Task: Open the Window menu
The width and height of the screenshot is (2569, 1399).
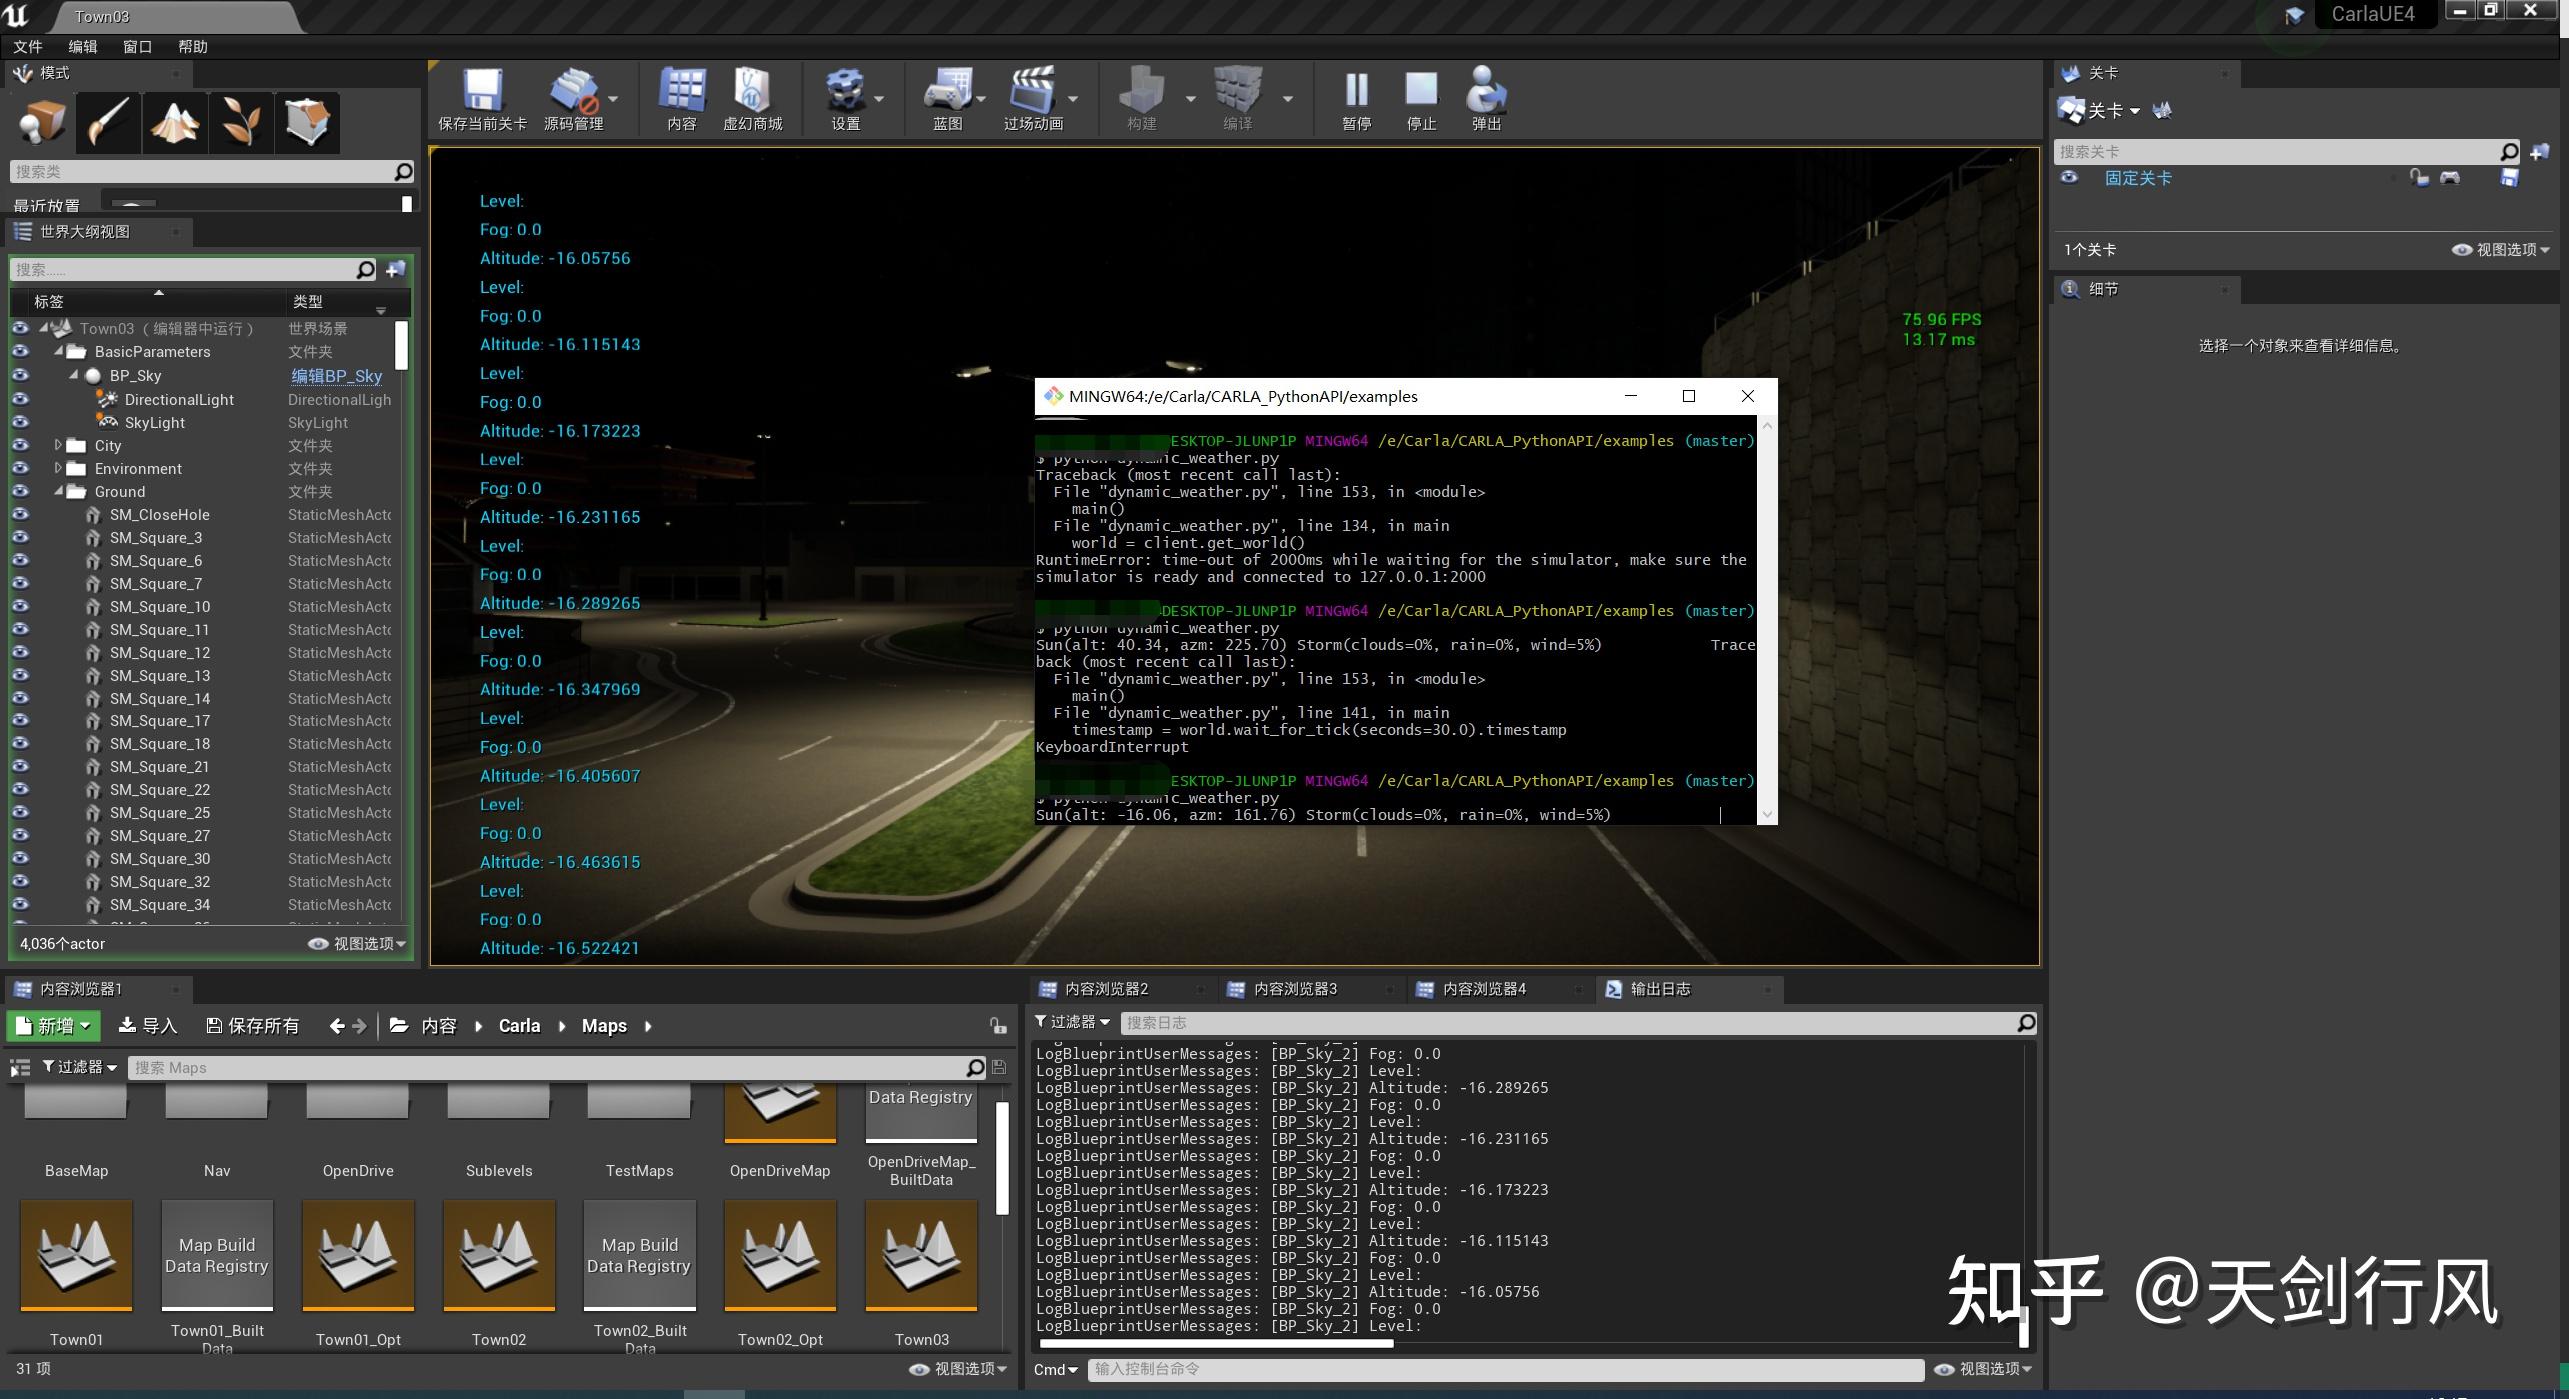Action: (x=137, y=47)
